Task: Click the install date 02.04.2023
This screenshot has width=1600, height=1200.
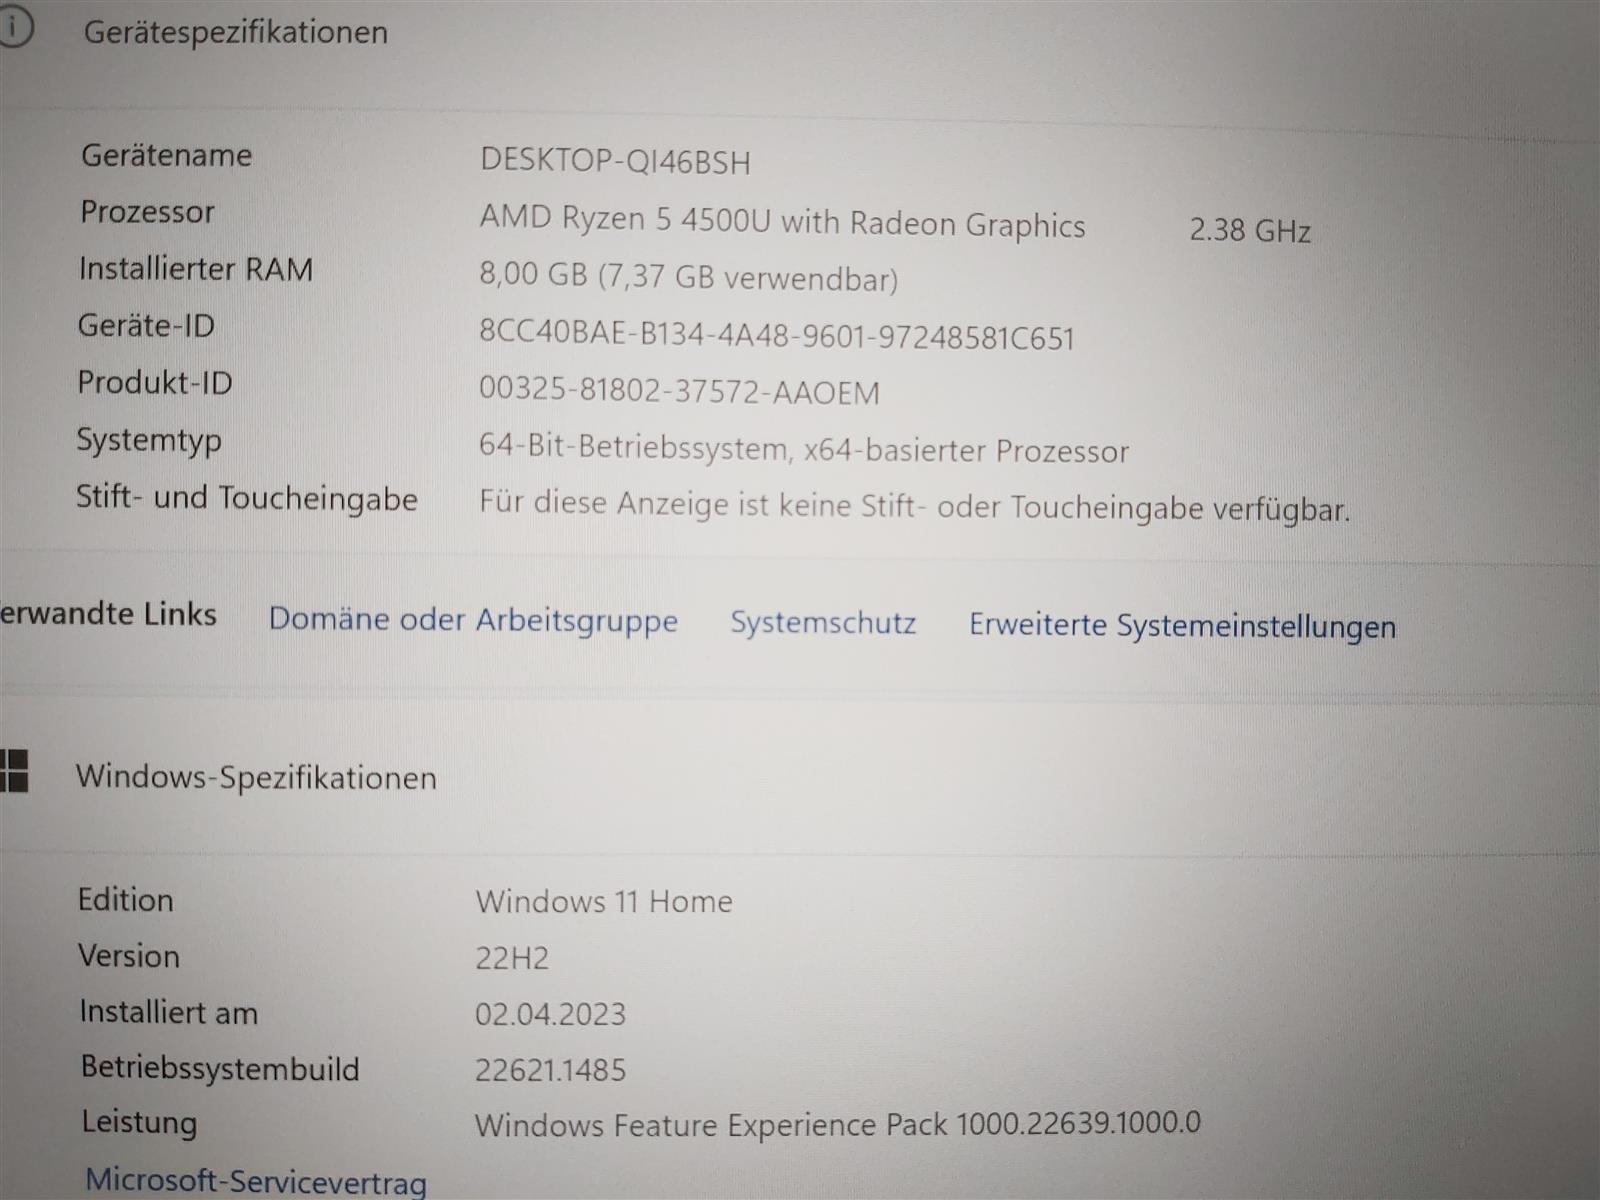Action: pos(550,1014)
